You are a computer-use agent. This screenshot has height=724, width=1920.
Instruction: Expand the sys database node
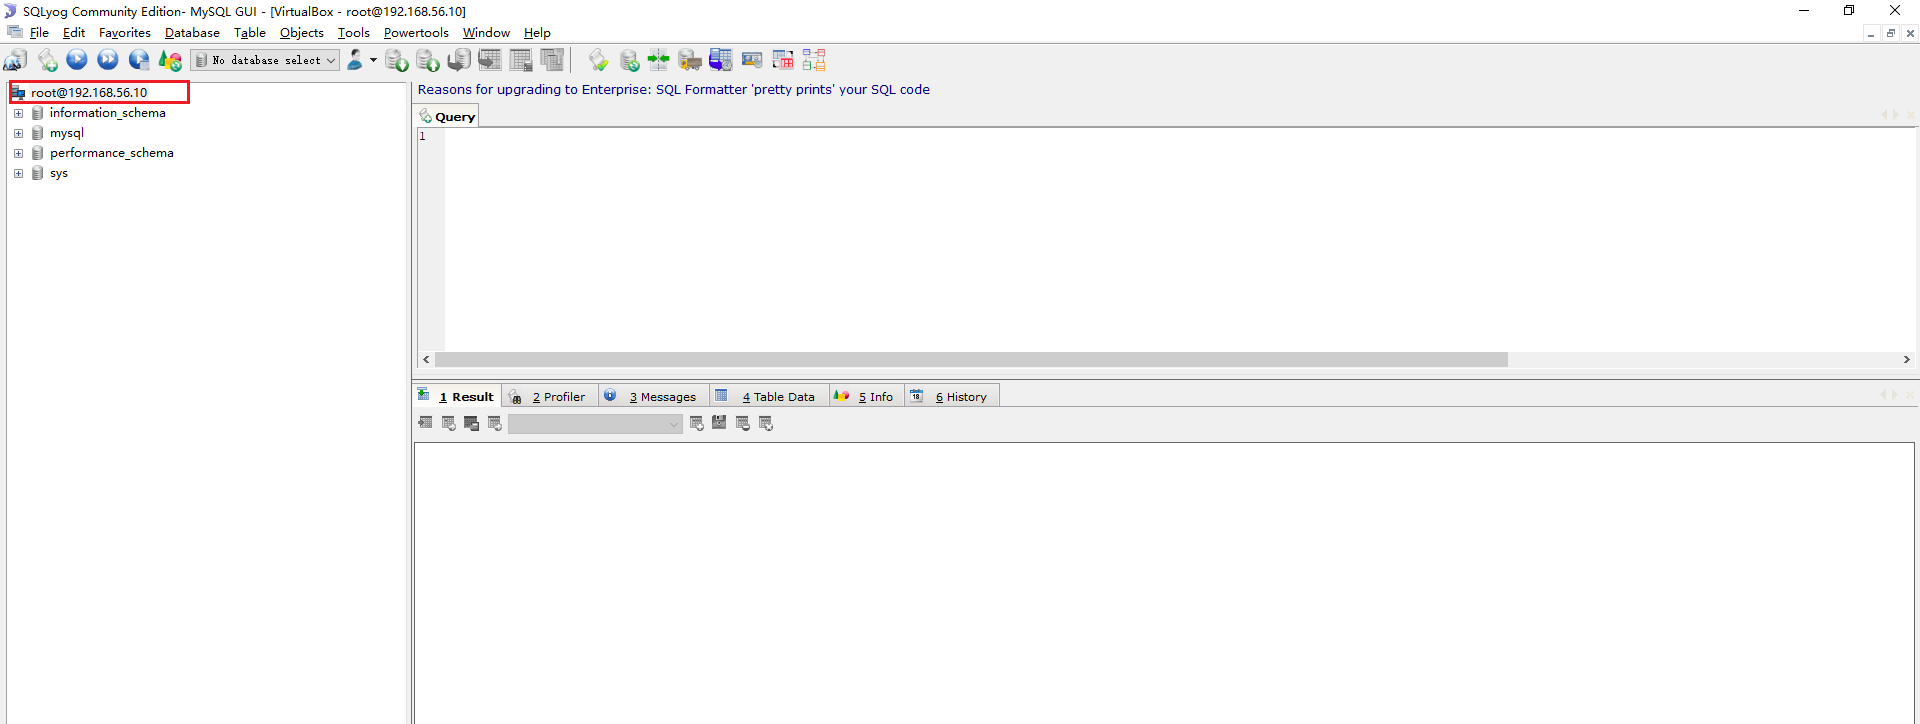pos(18,173)
